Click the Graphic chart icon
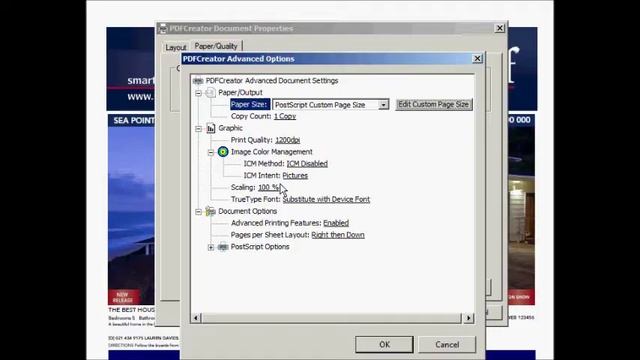 pos(211,128)
